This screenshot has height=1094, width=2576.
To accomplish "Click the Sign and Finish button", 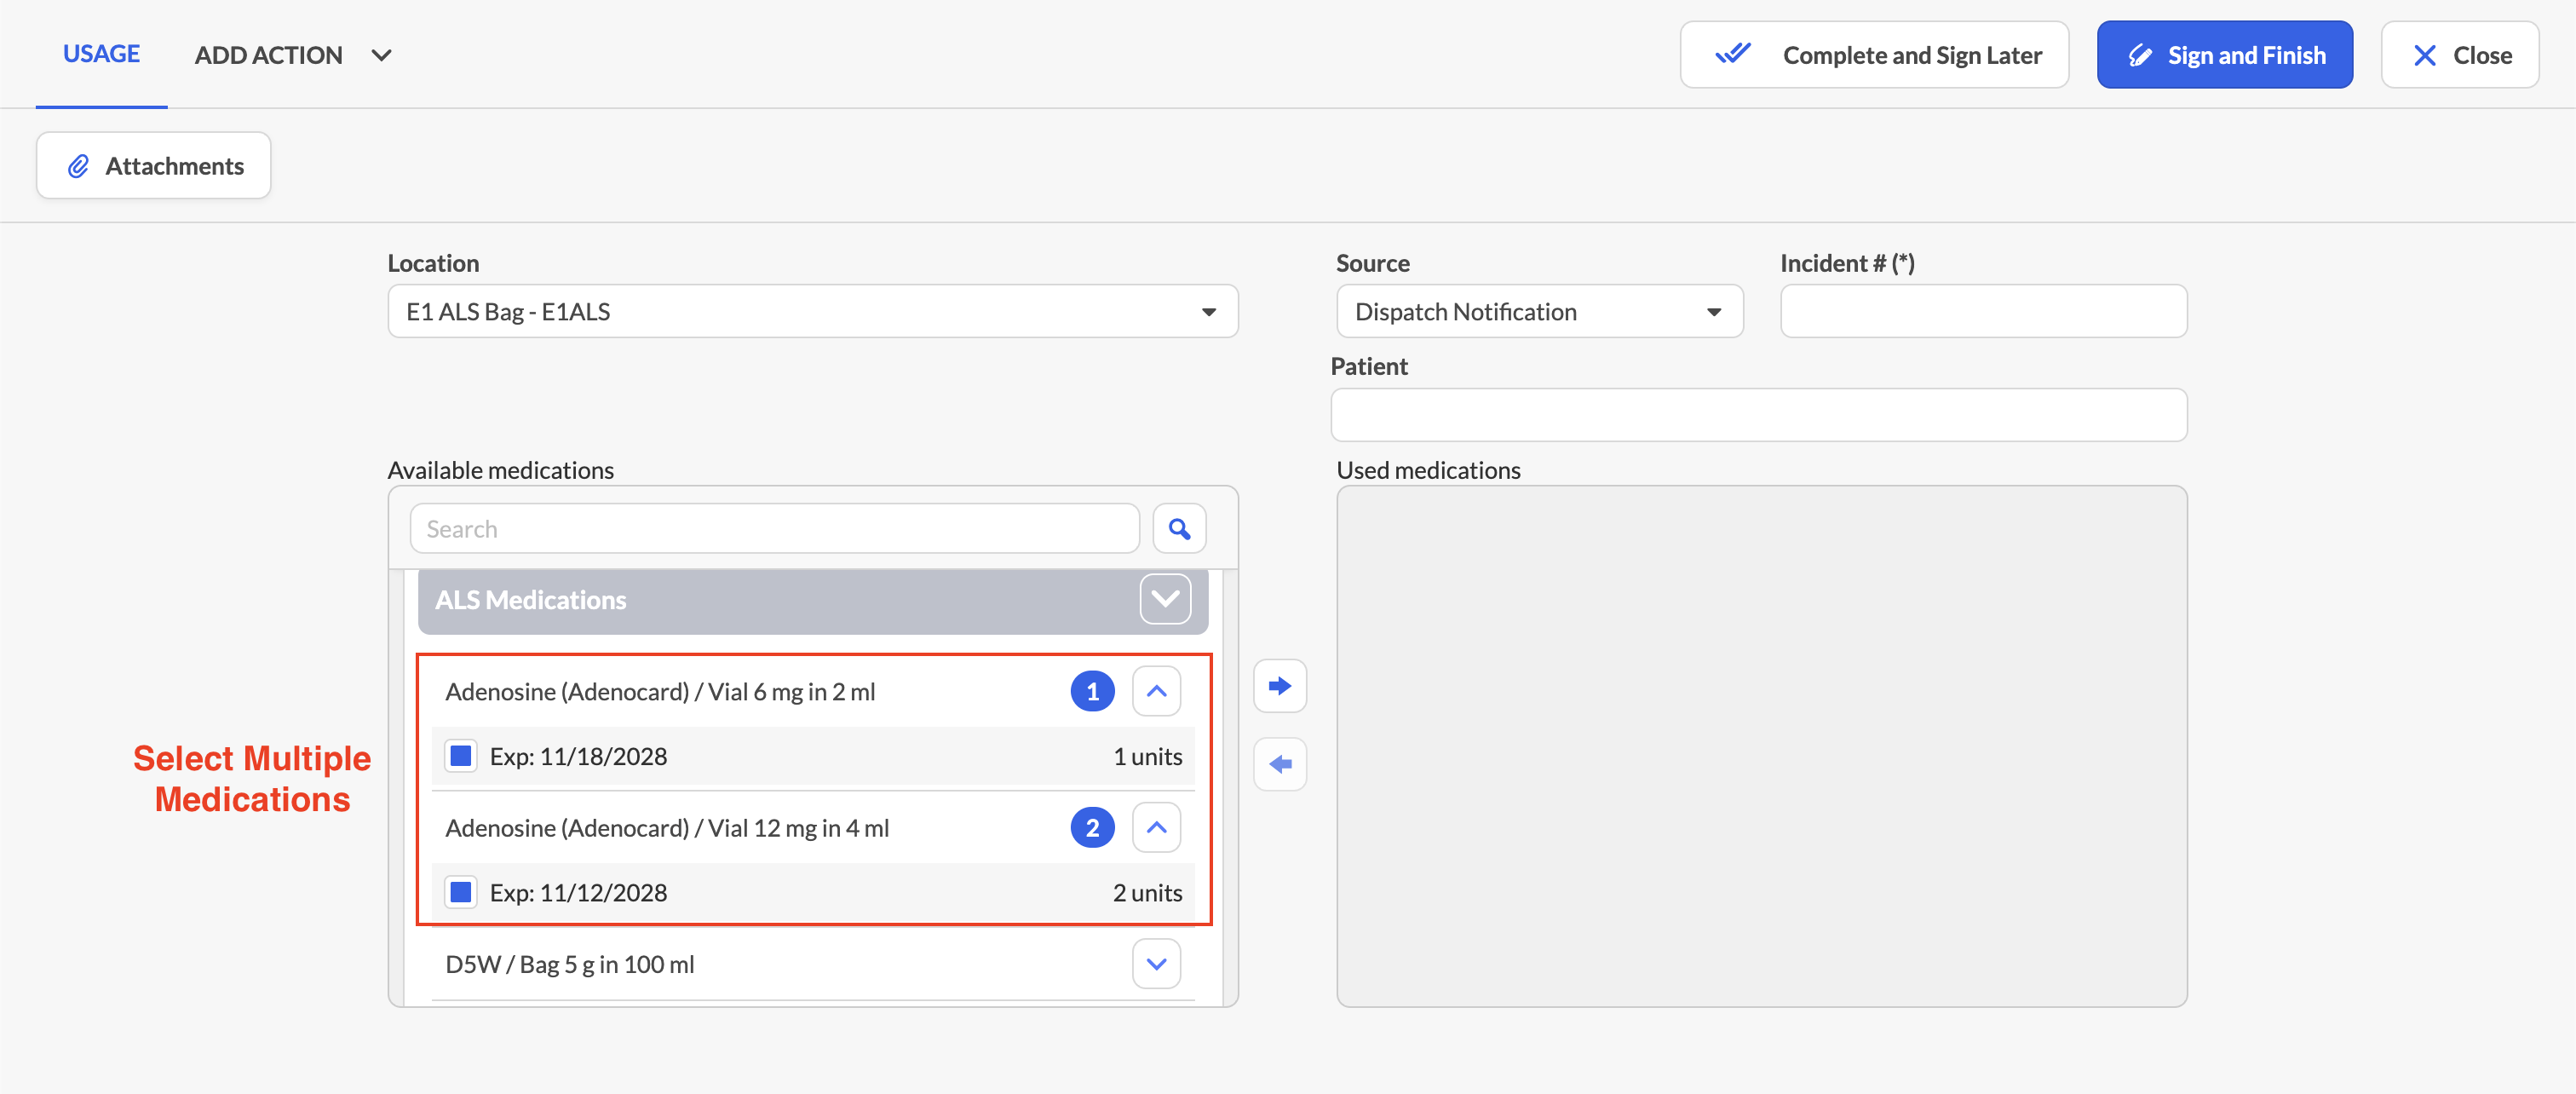I will click(x=2224, y=55).
